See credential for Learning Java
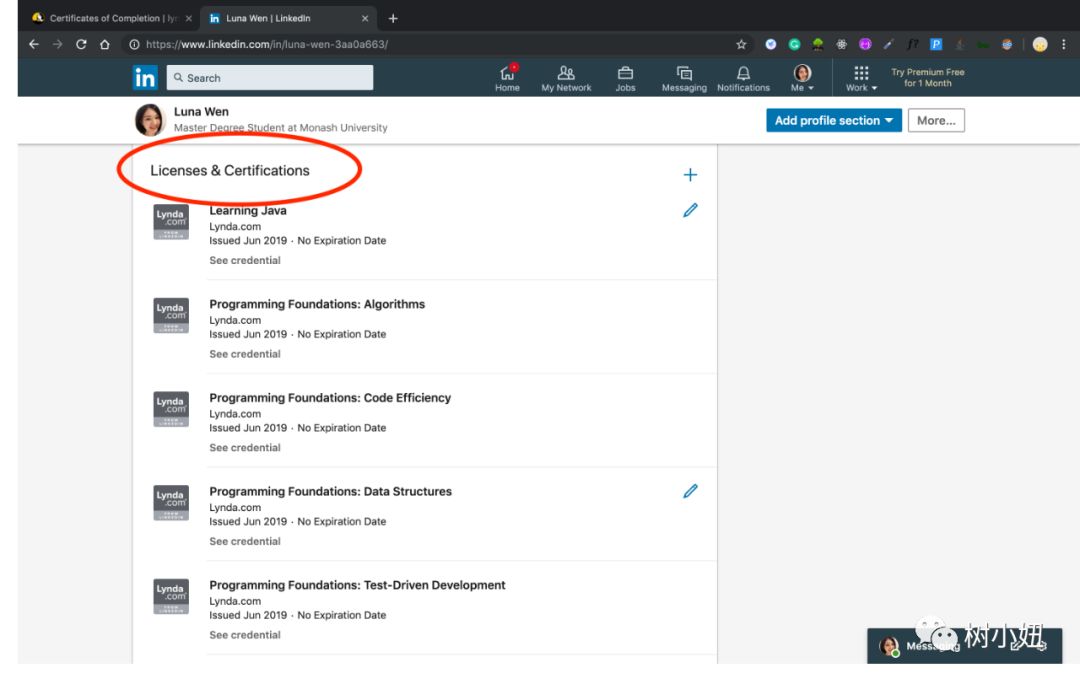This screenshot has height=684, width=1080. click(245, 260)
